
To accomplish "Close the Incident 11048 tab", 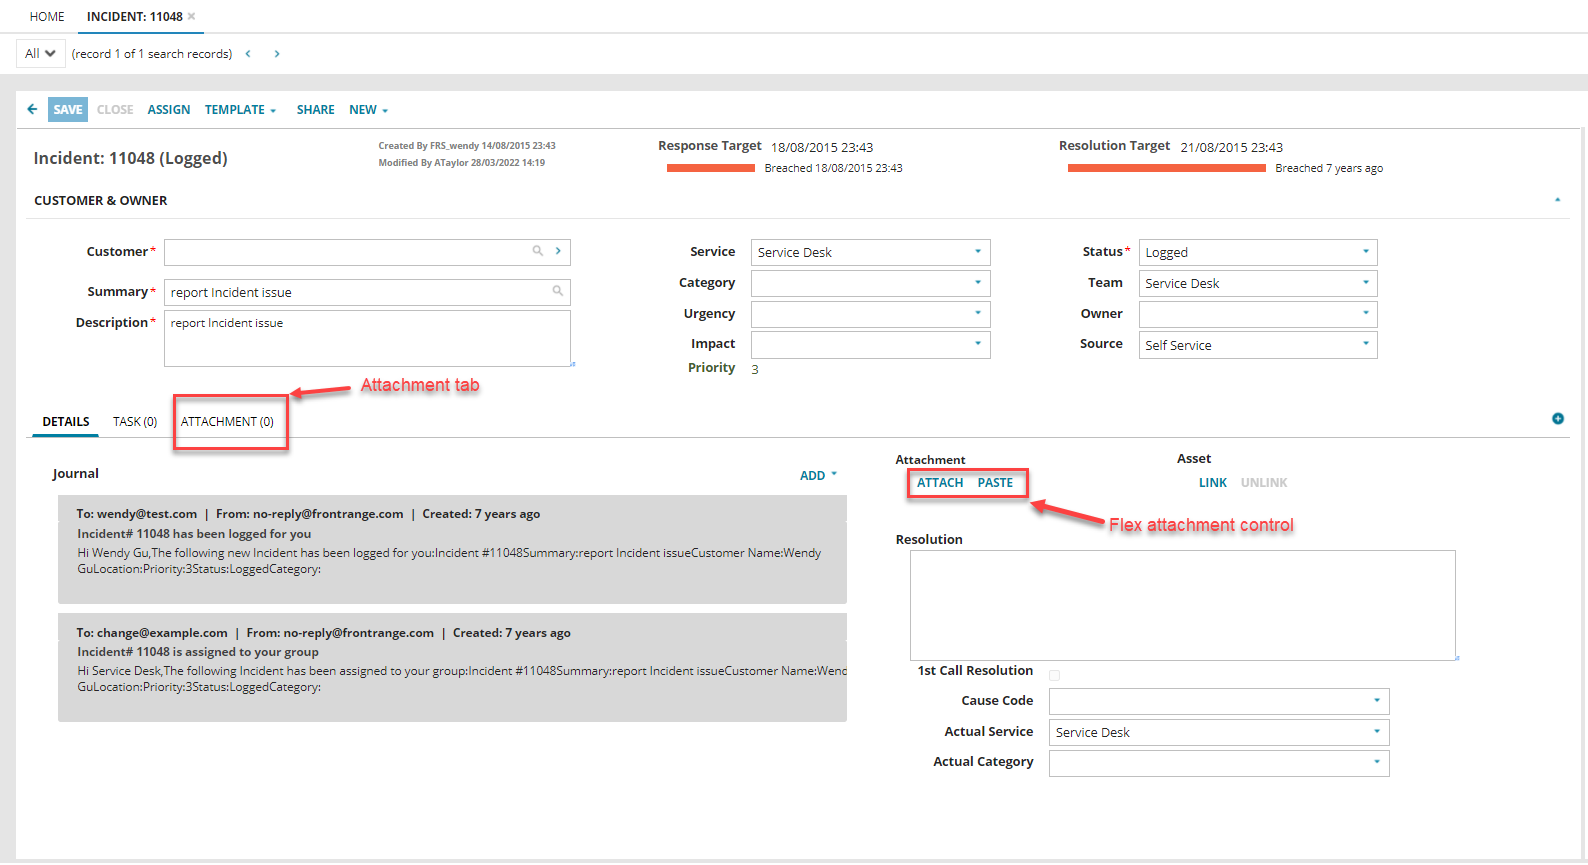I will click(x=192, y=16).
